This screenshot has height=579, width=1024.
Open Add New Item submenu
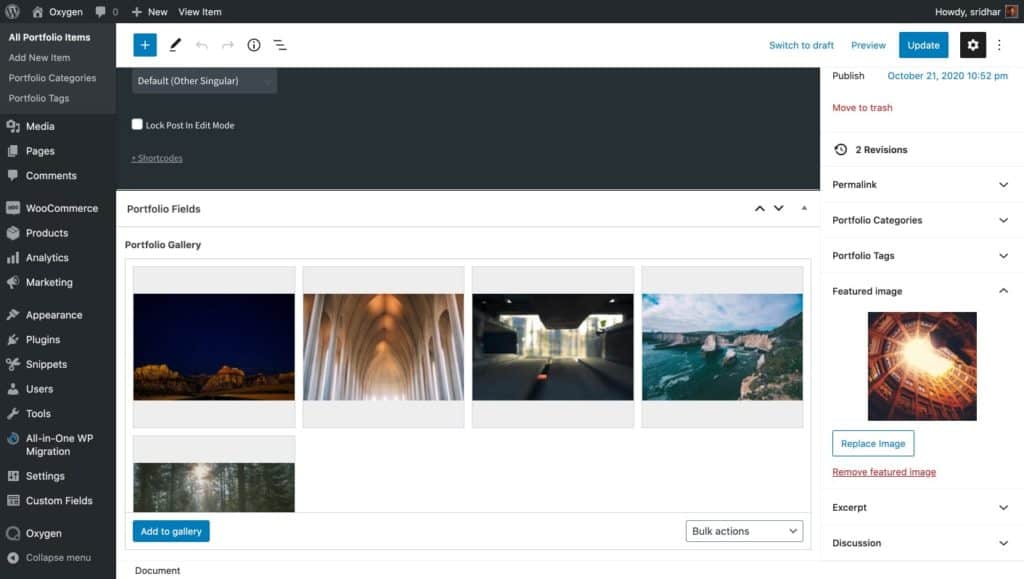pos(39,57)
